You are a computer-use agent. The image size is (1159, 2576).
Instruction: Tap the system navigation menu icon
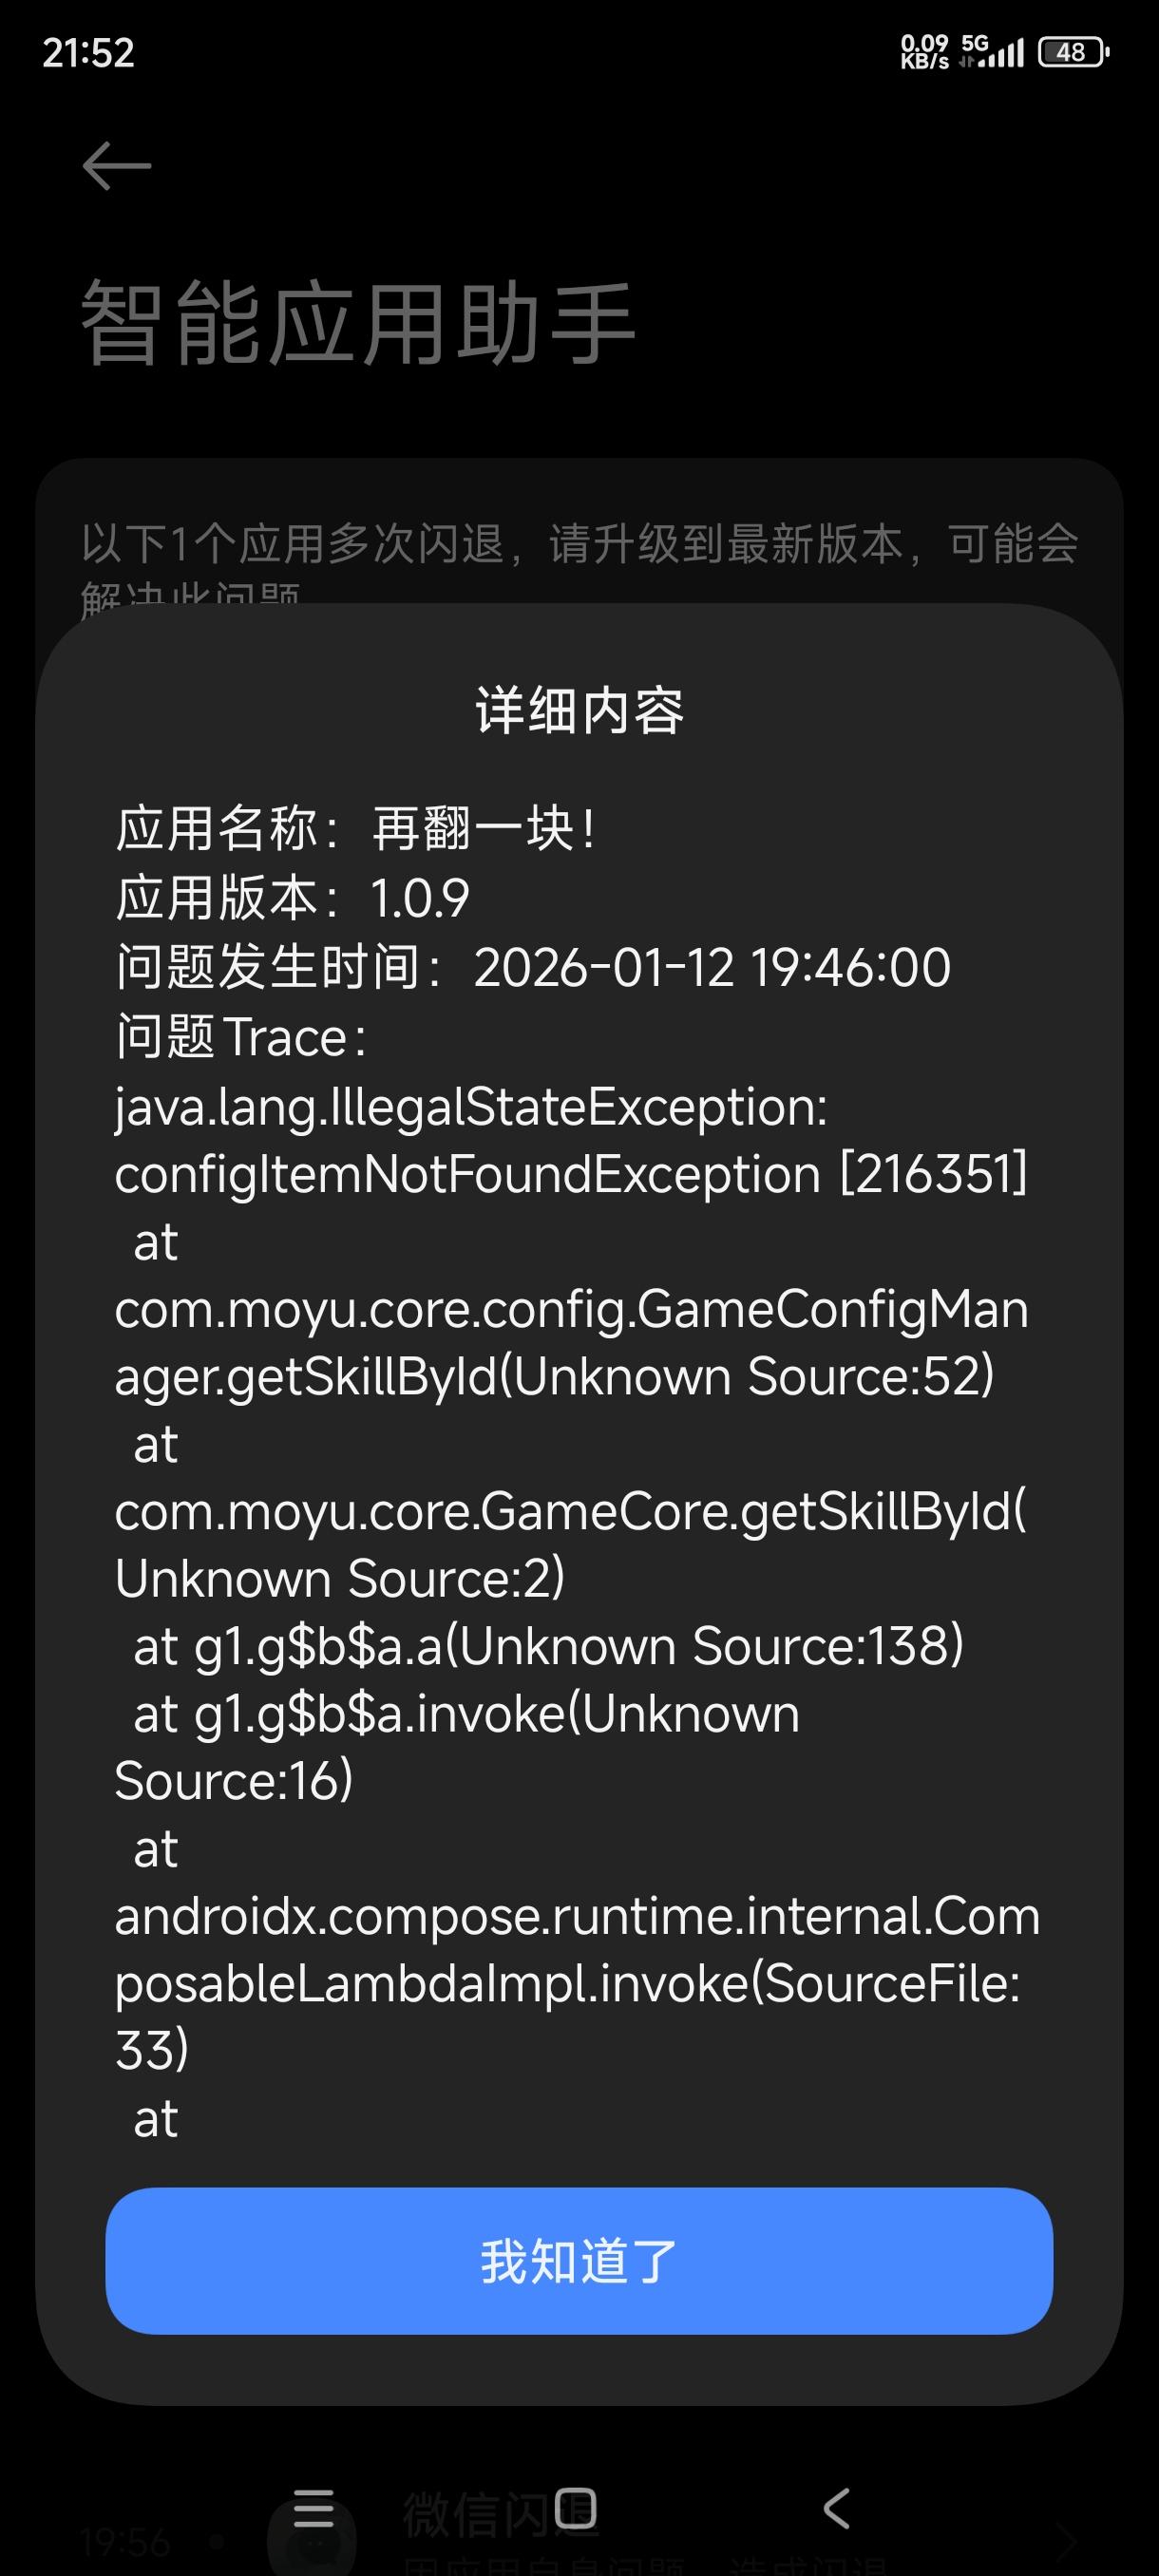coord(313,2508)
